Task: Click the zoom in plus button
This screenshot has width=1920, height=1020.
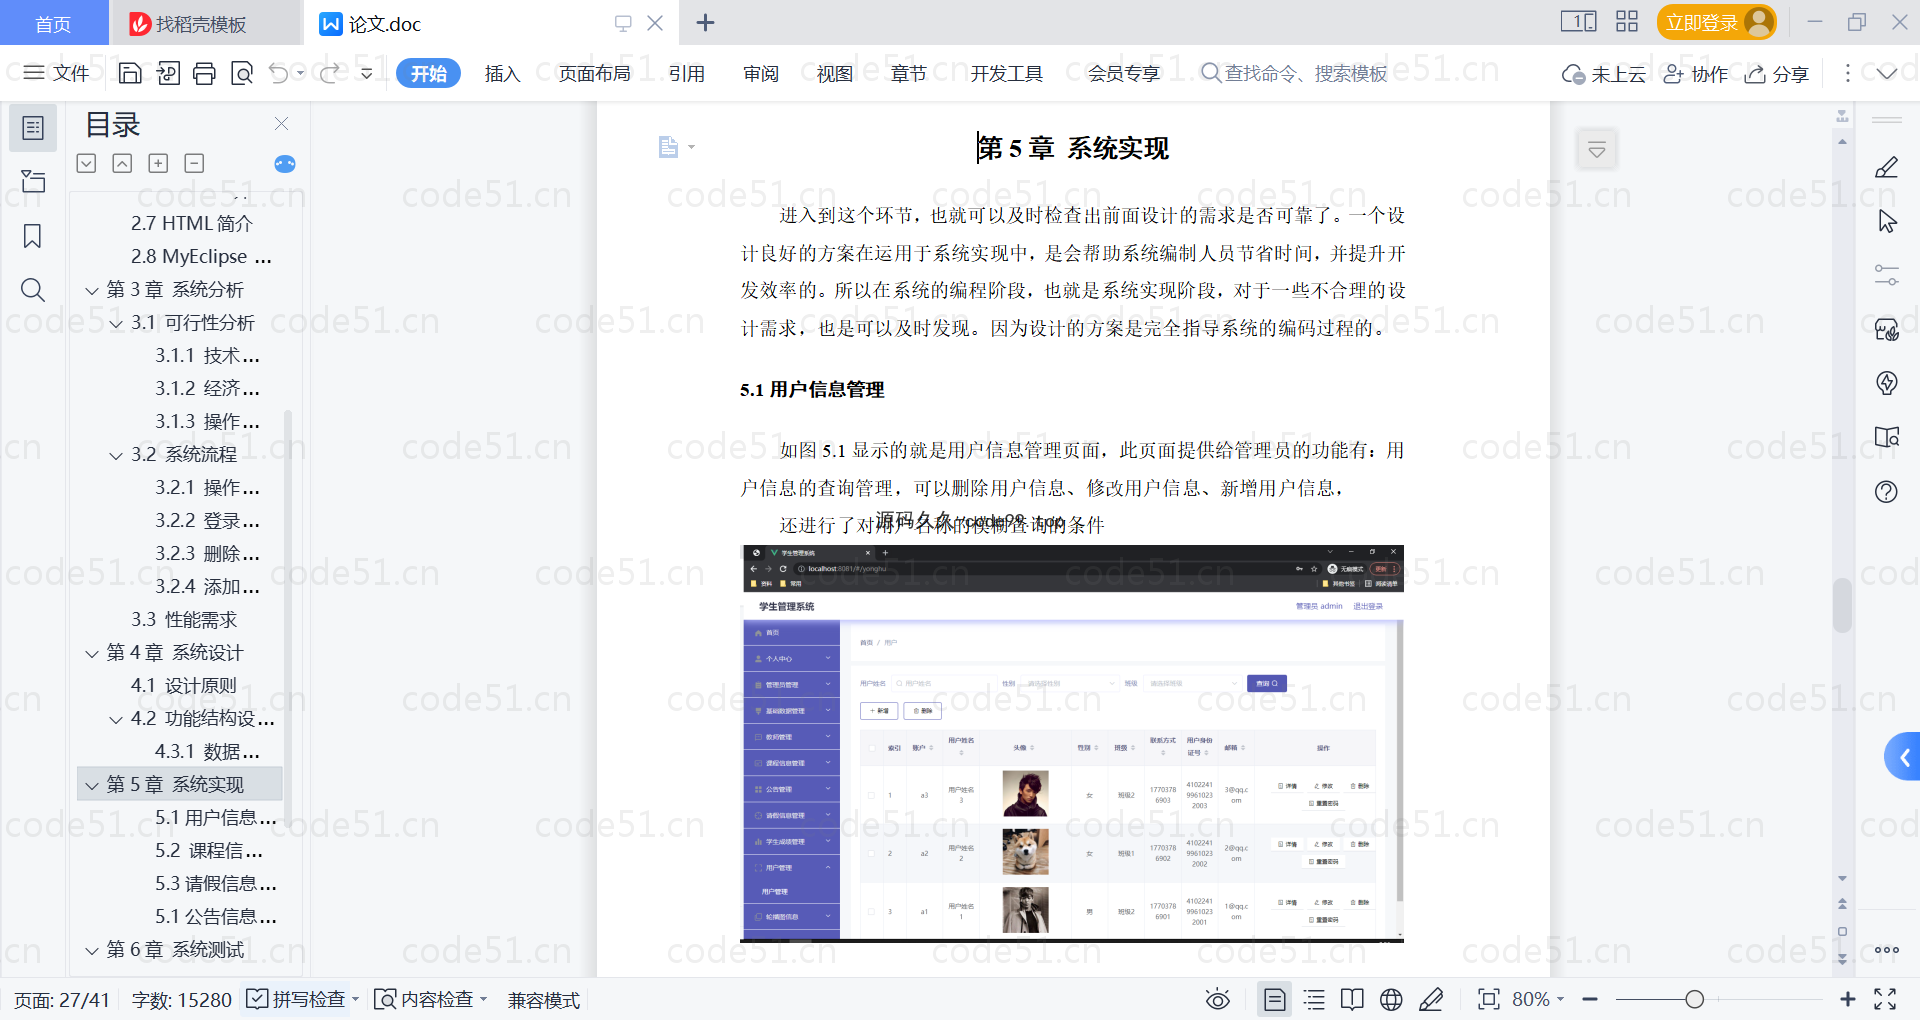Action: [x=1847, y=999]
